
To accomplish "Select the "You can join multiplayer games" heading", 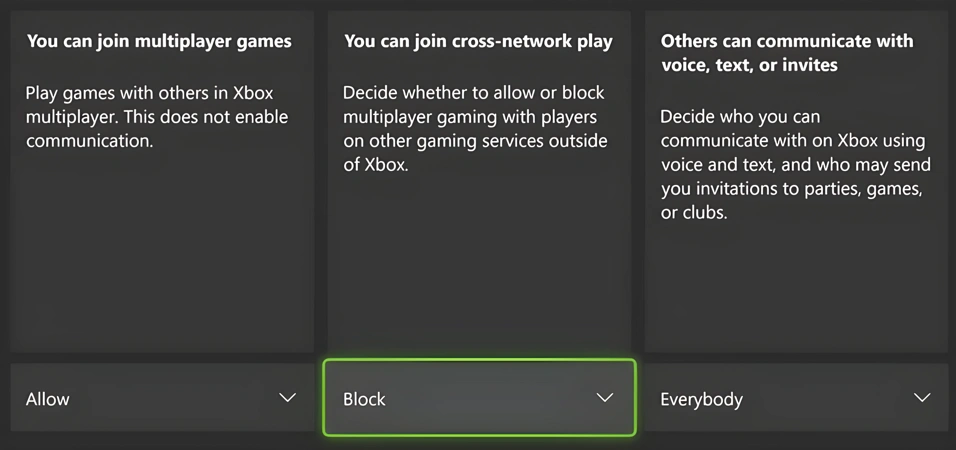I will (x=159, y=41).
